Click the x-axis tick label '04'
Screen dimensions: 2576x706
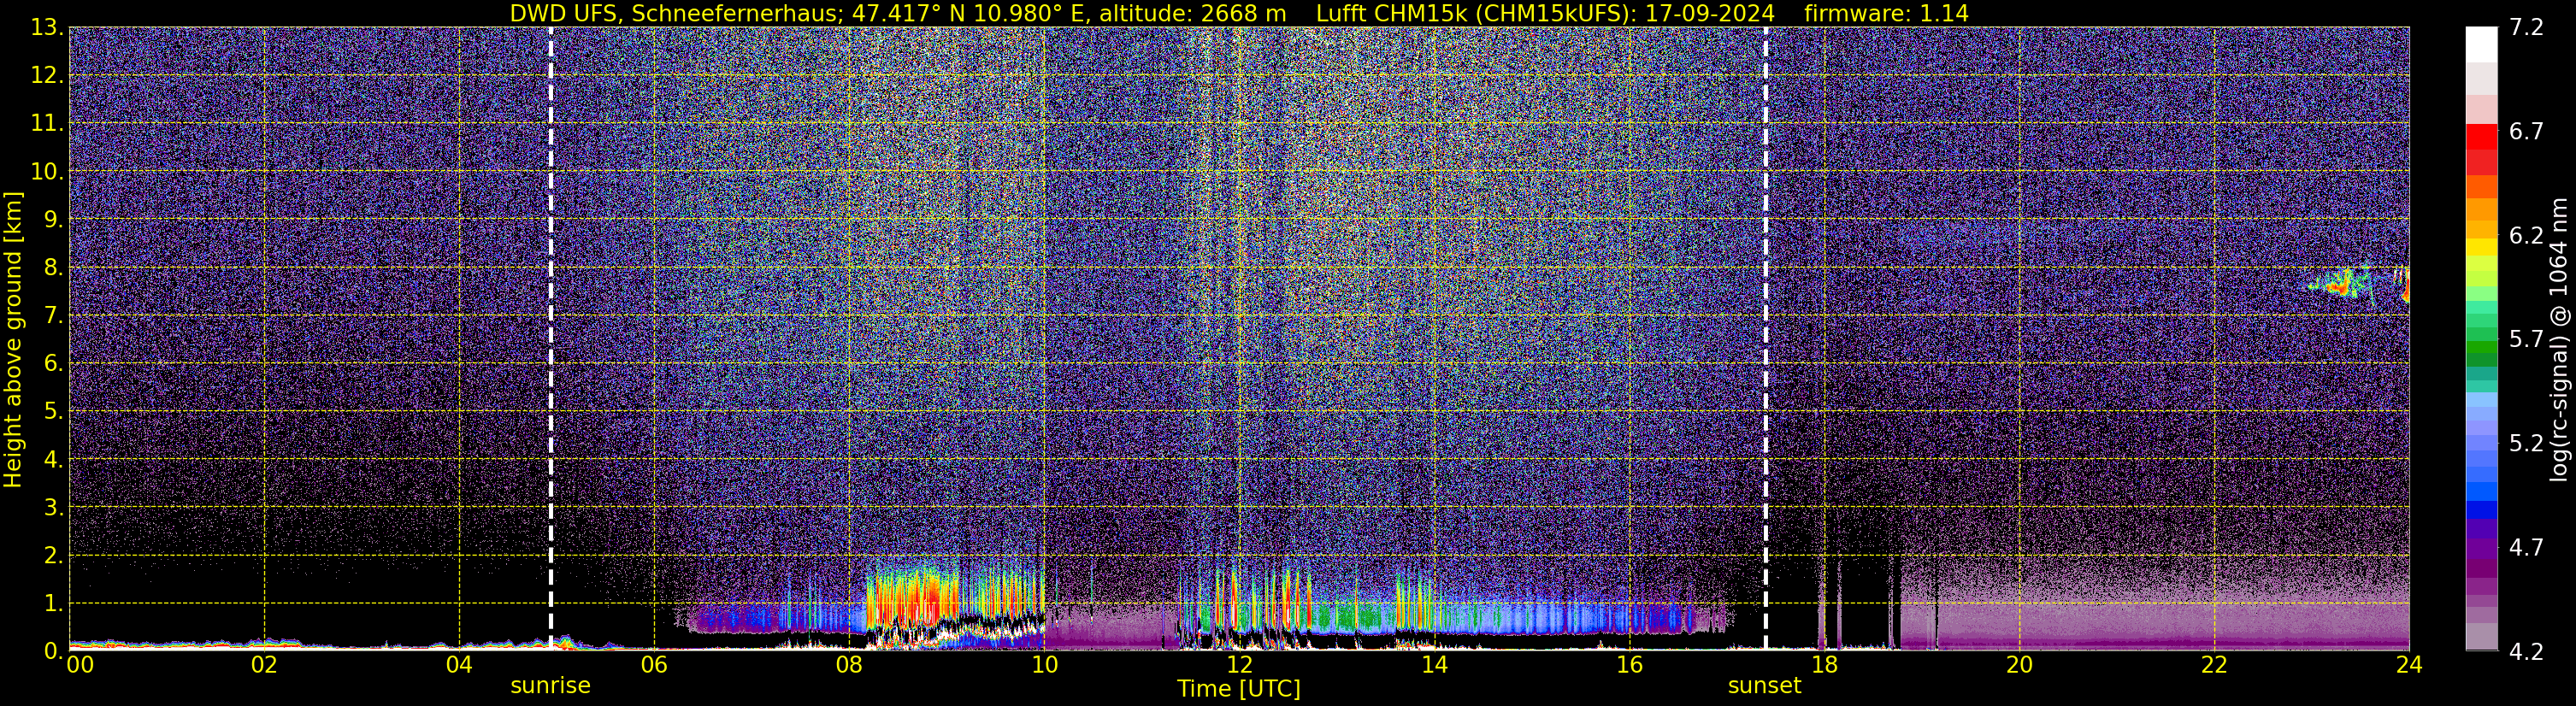459,665
